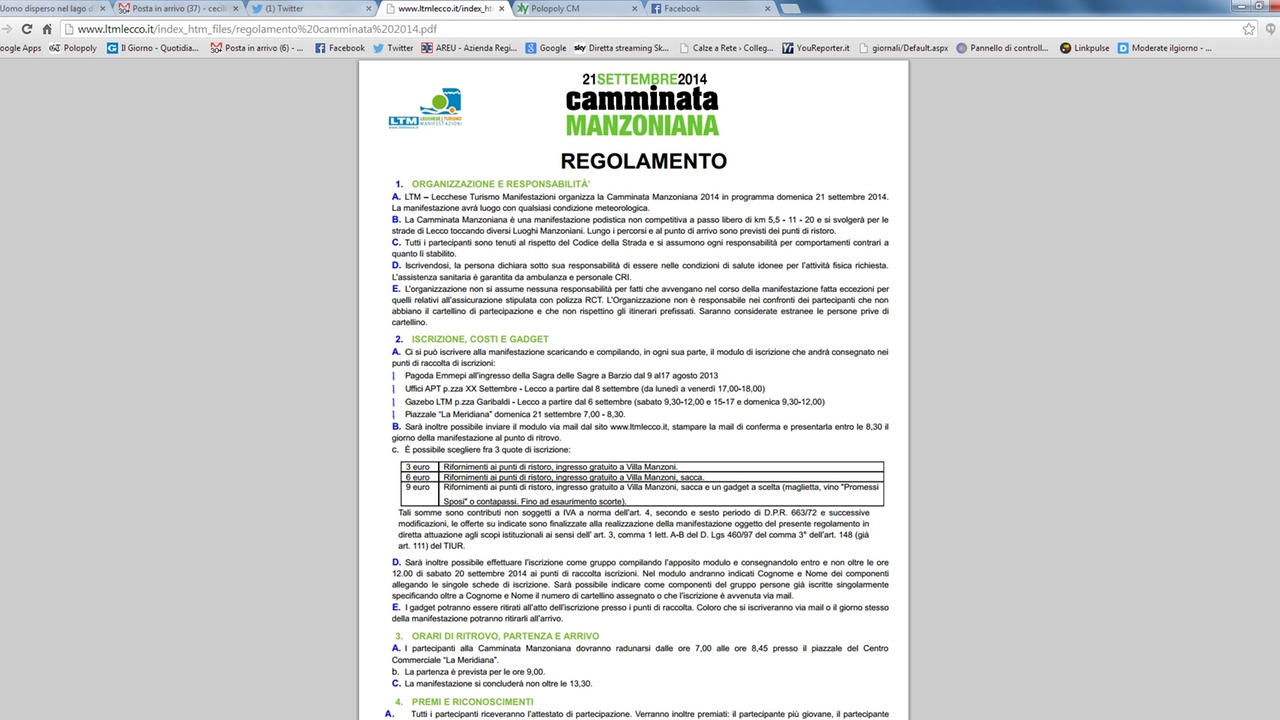Open the sky Diretta streaming bookmark

[621, 48]
